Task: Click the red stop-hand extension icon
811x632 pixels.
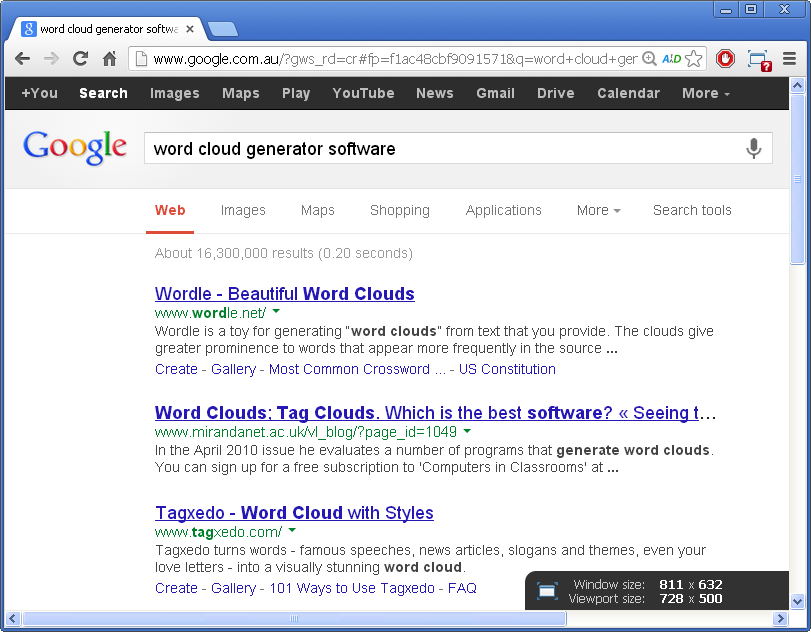Action: point(726,59)
